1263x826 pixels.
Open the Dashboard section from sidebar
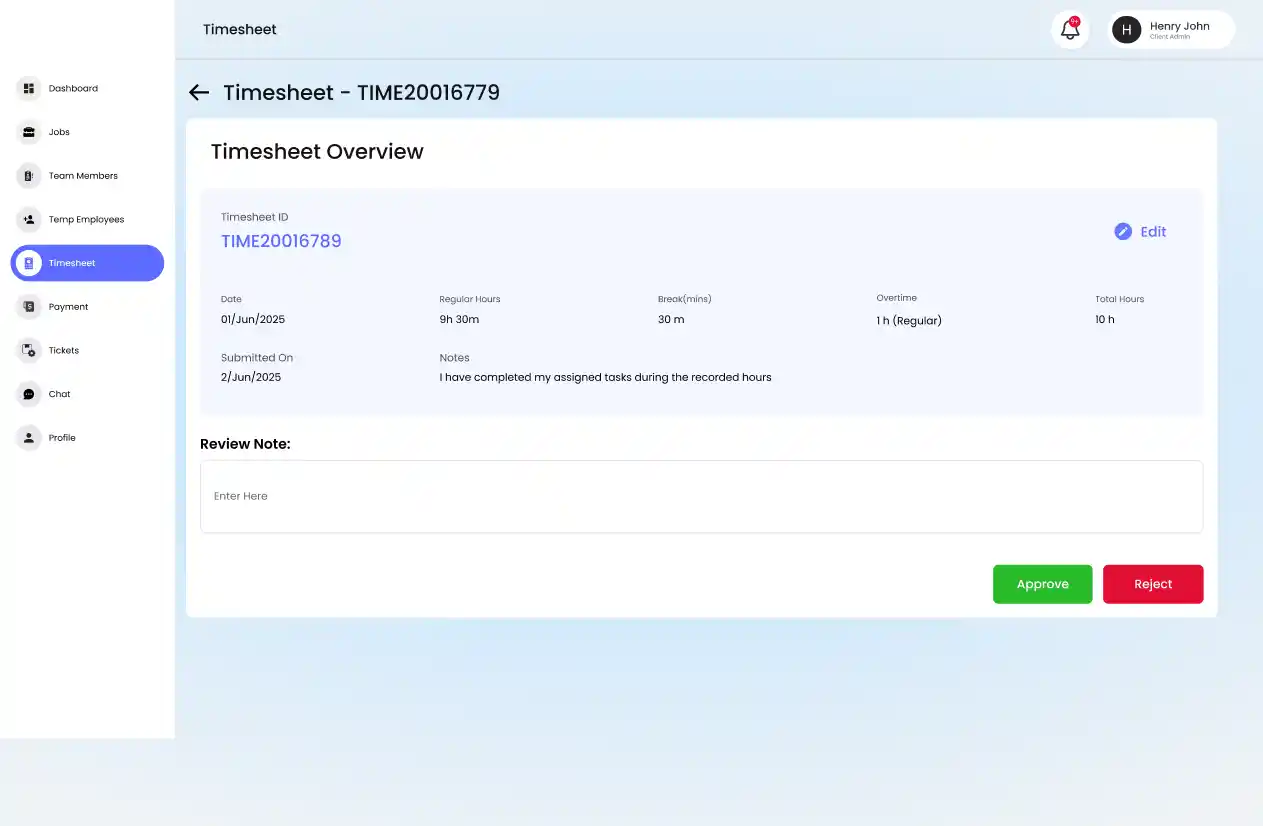coord(73,88)
